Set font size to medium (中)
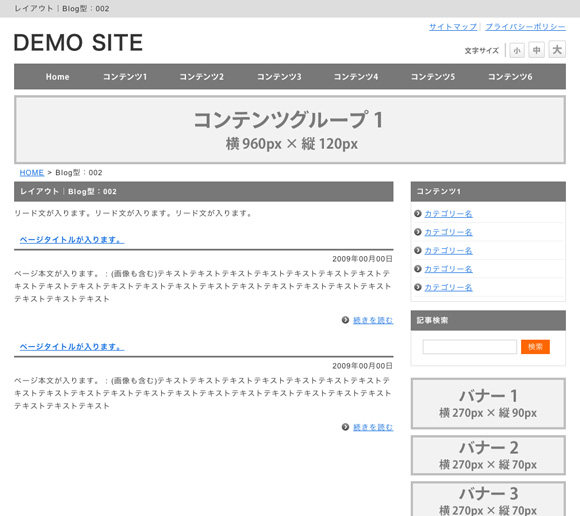Screen dimensions: 580x516 (x=536, y=50)
